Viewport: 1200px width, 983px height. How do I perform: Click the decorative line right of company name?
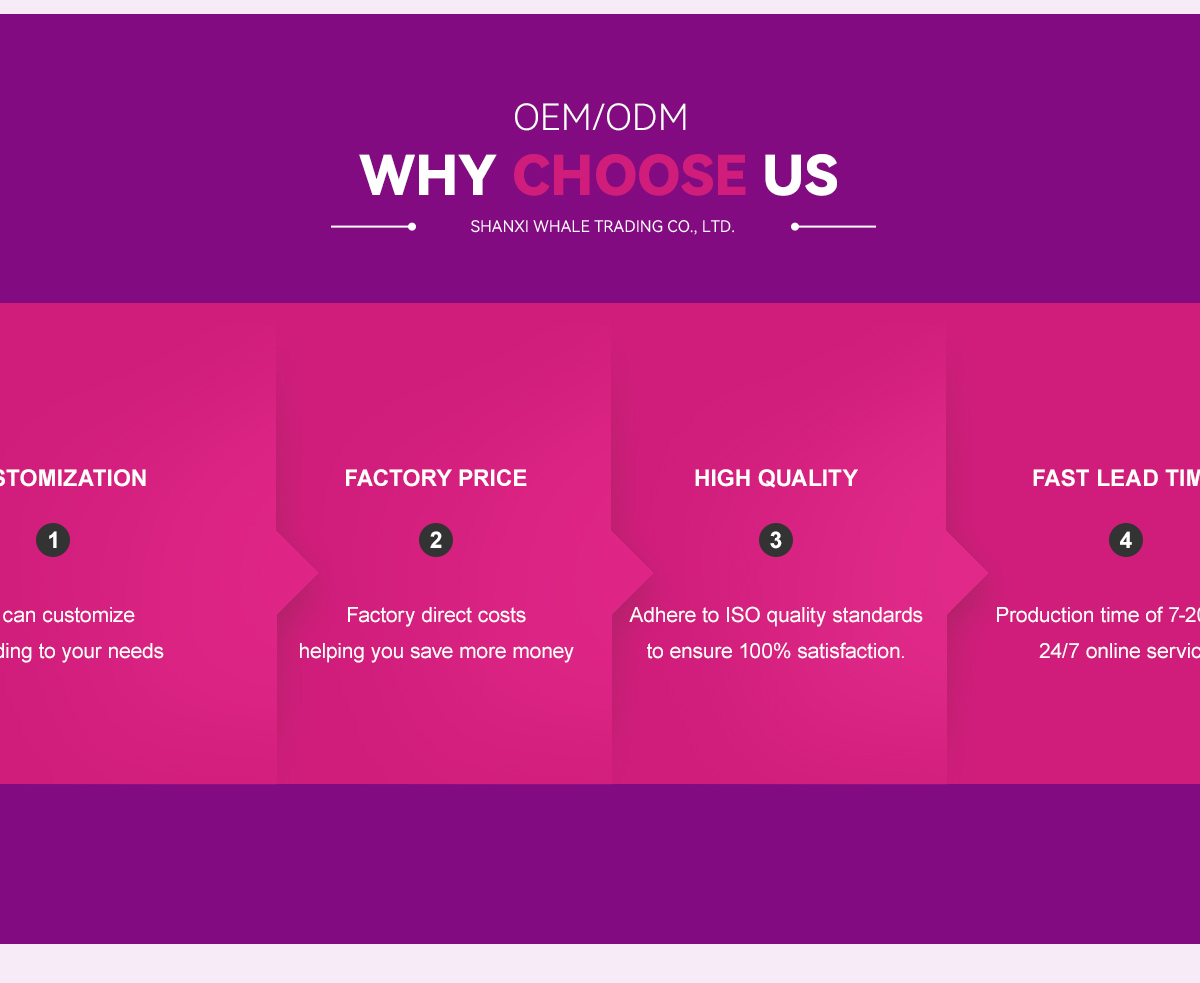[x=833, y=227]
